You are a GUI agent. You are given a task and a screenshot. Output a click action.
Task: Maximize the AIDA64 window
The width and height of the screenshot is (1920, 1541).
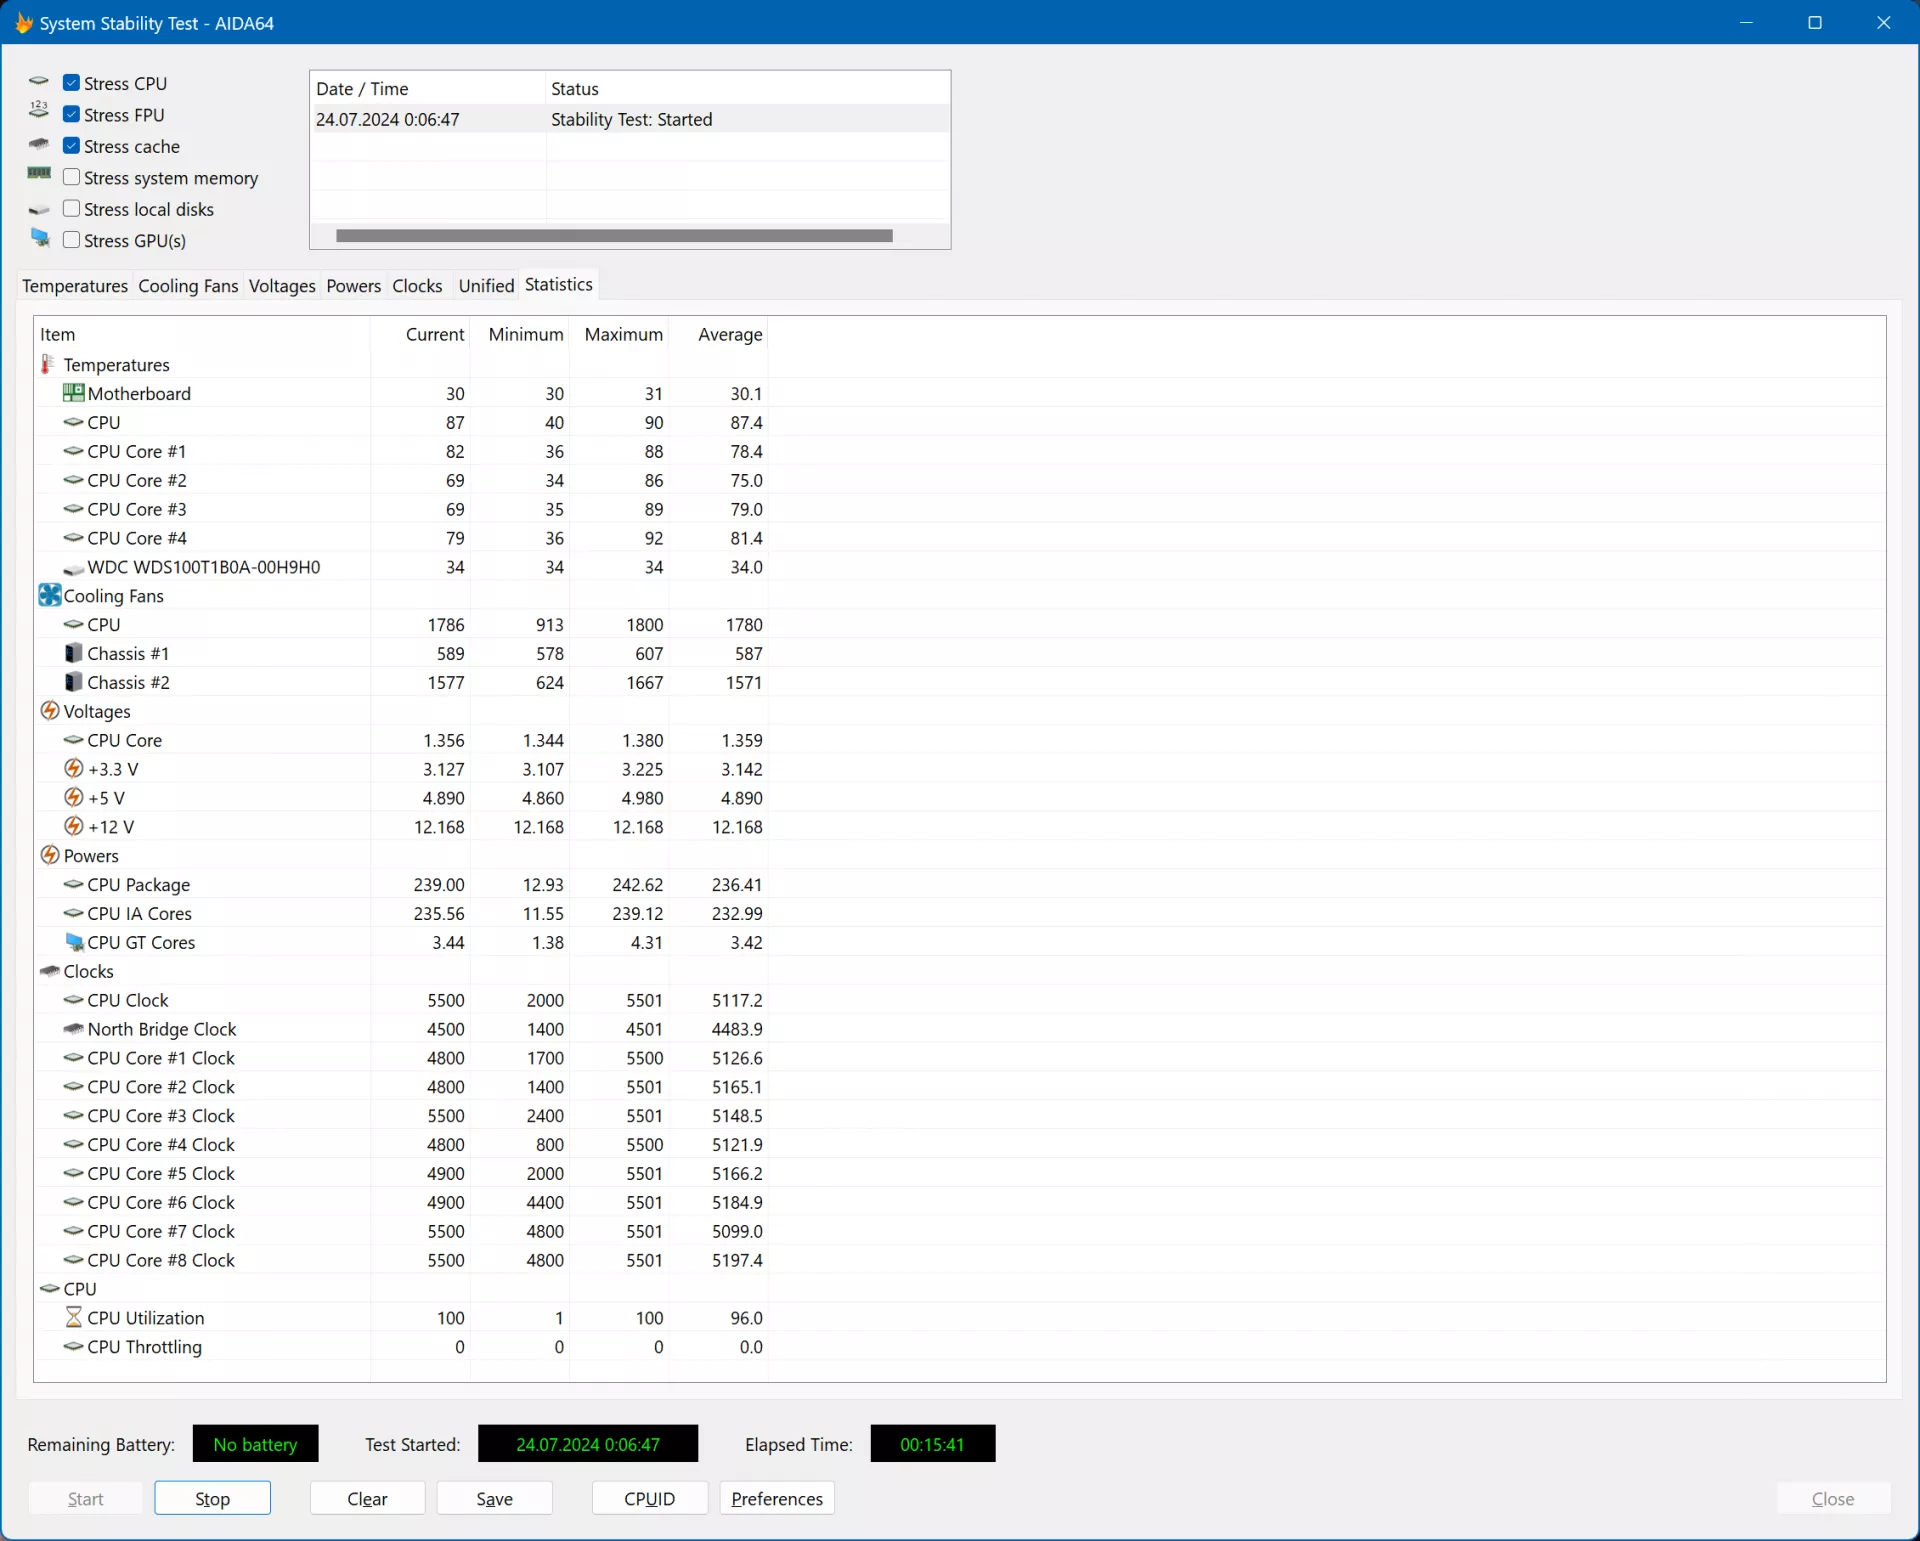[x=1815, y=22]
